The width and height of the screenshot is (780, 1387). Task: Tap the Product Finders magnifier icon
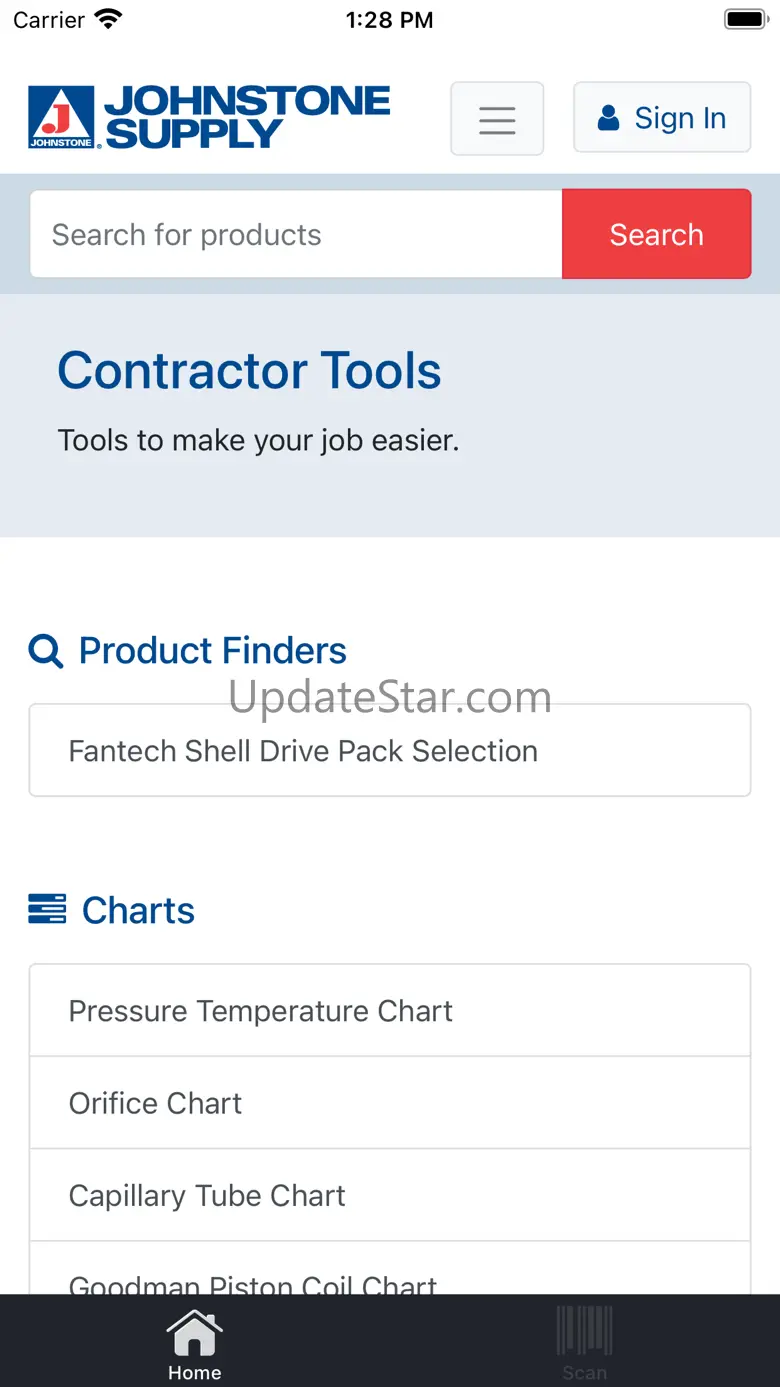tap(46, 651)
